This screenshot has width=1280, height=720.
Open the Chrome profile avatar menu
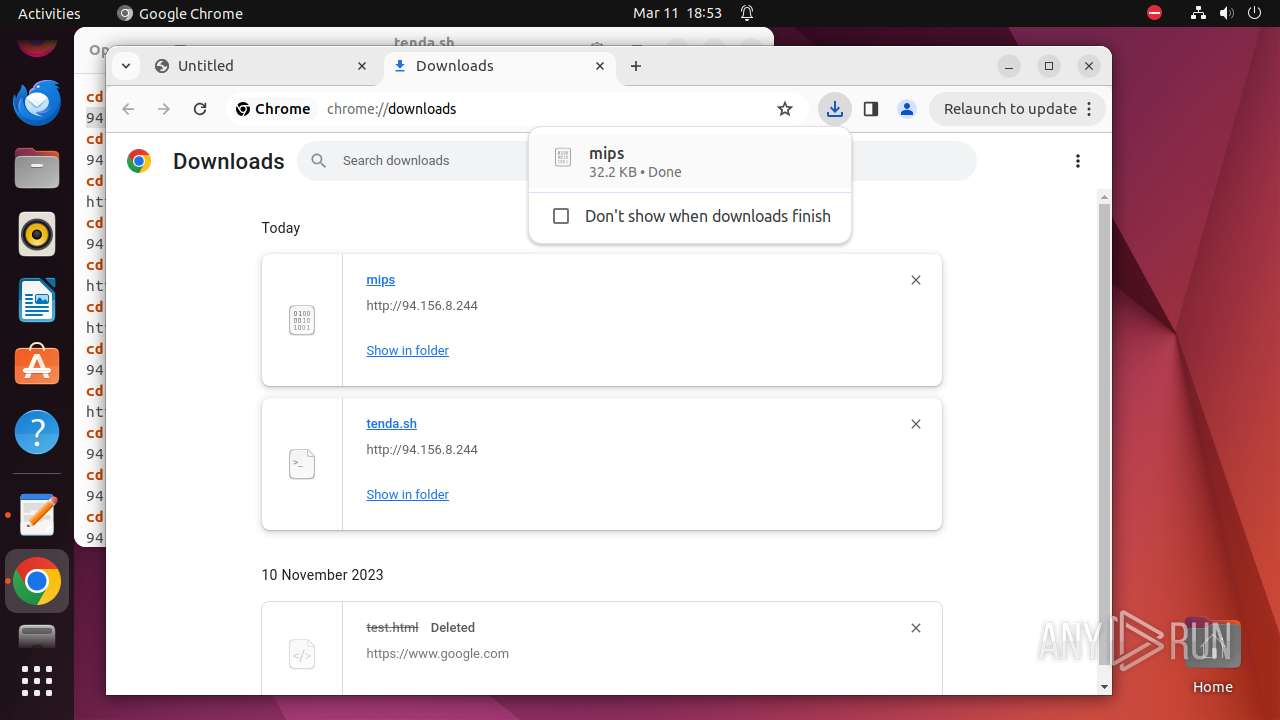(907, 109)
